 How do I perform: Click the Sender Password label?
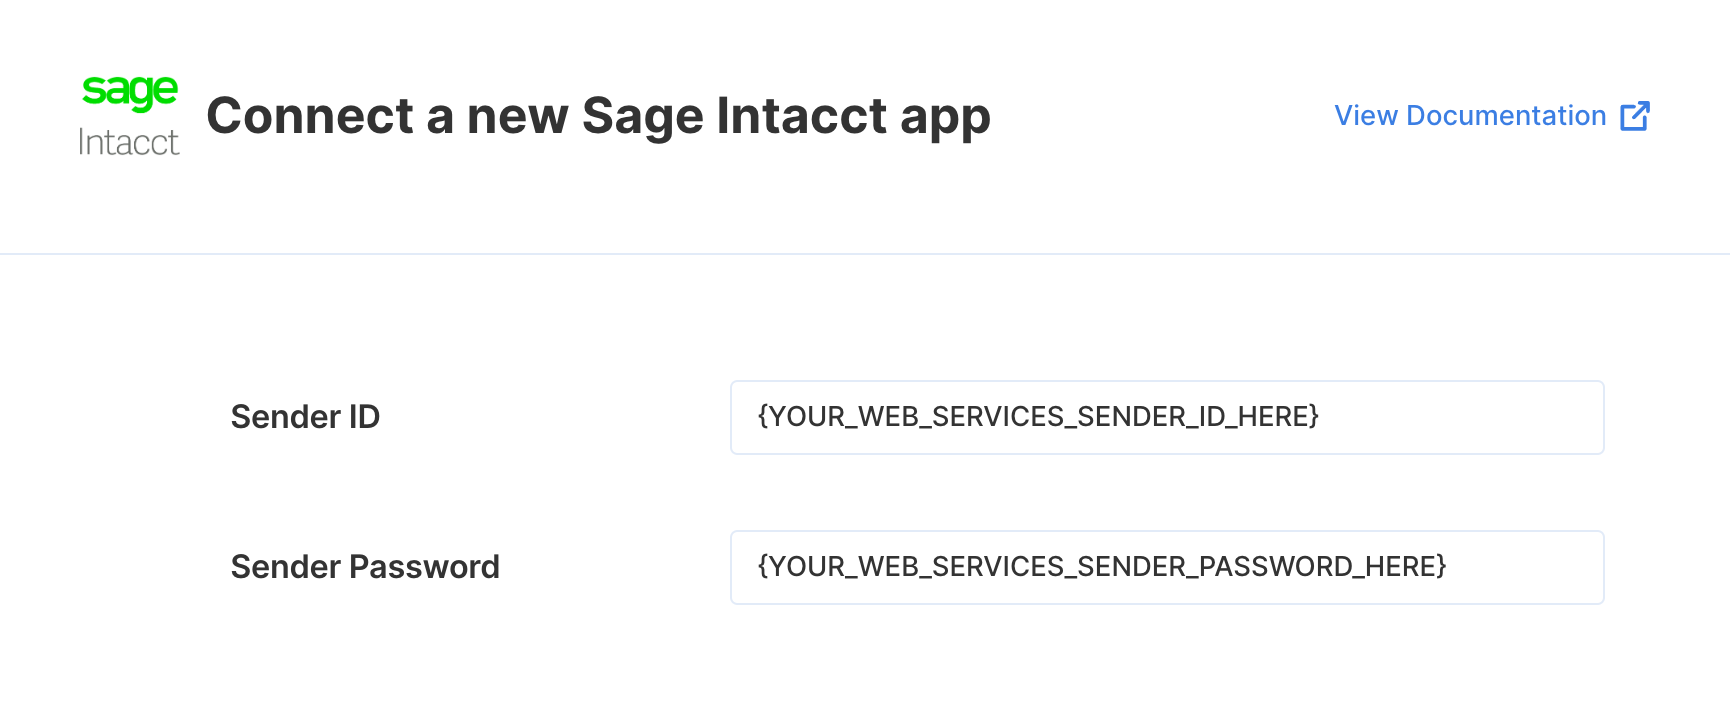(x=365, y=567)
